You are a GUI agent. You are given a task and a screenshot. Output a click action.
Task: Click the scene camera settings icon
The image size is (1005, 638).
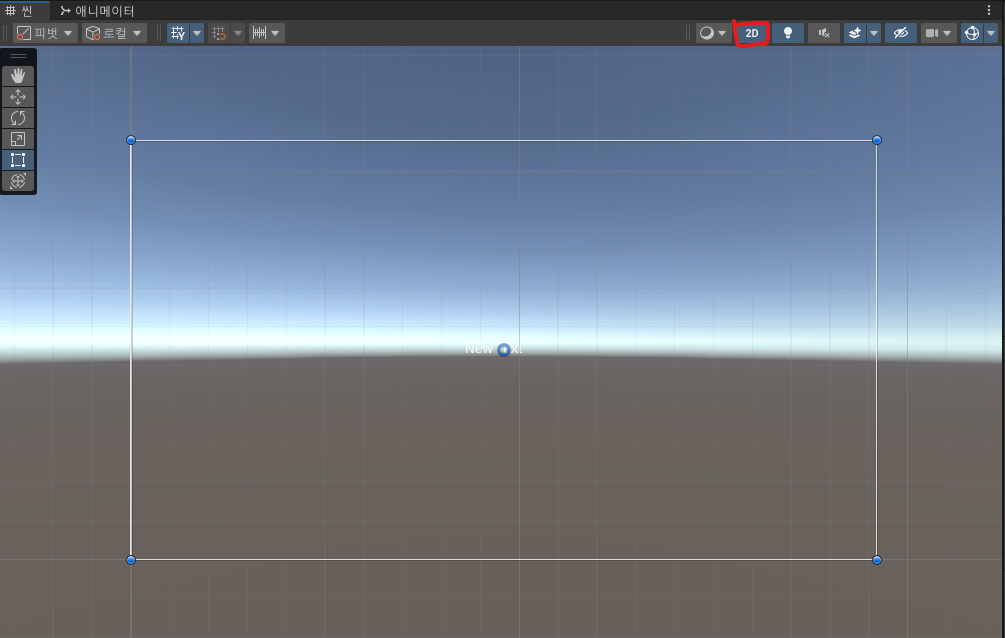[934, 32]
